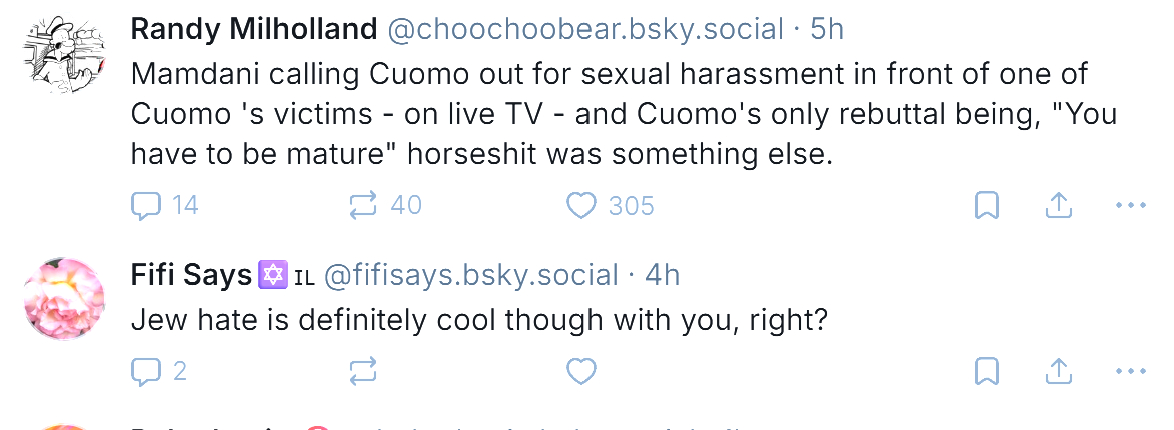Screen dimensions: 1174x430
Task: Repost Fifi Says' comment
Action: tap(362, 372)
